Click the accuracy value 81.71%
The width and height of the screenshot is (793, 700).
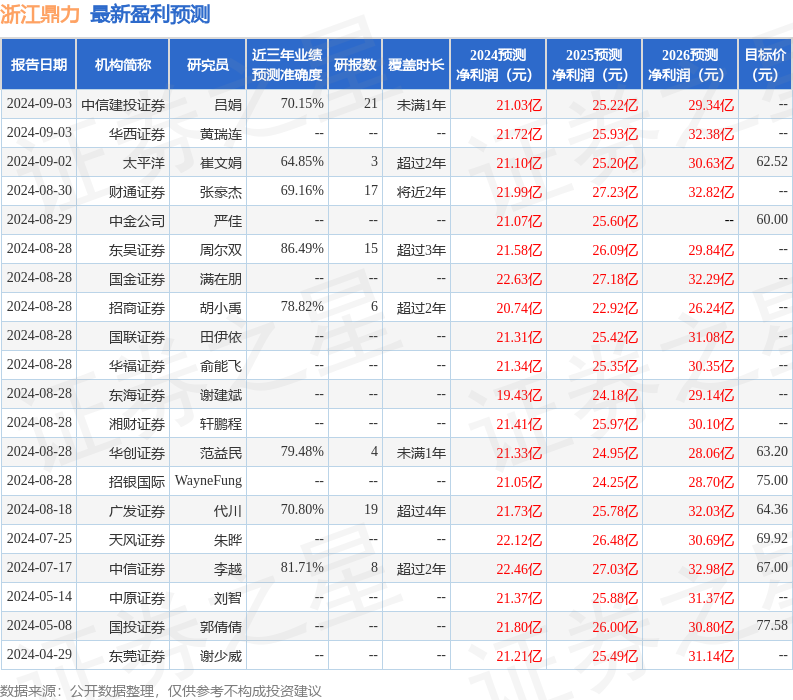[x=302, y=567]
